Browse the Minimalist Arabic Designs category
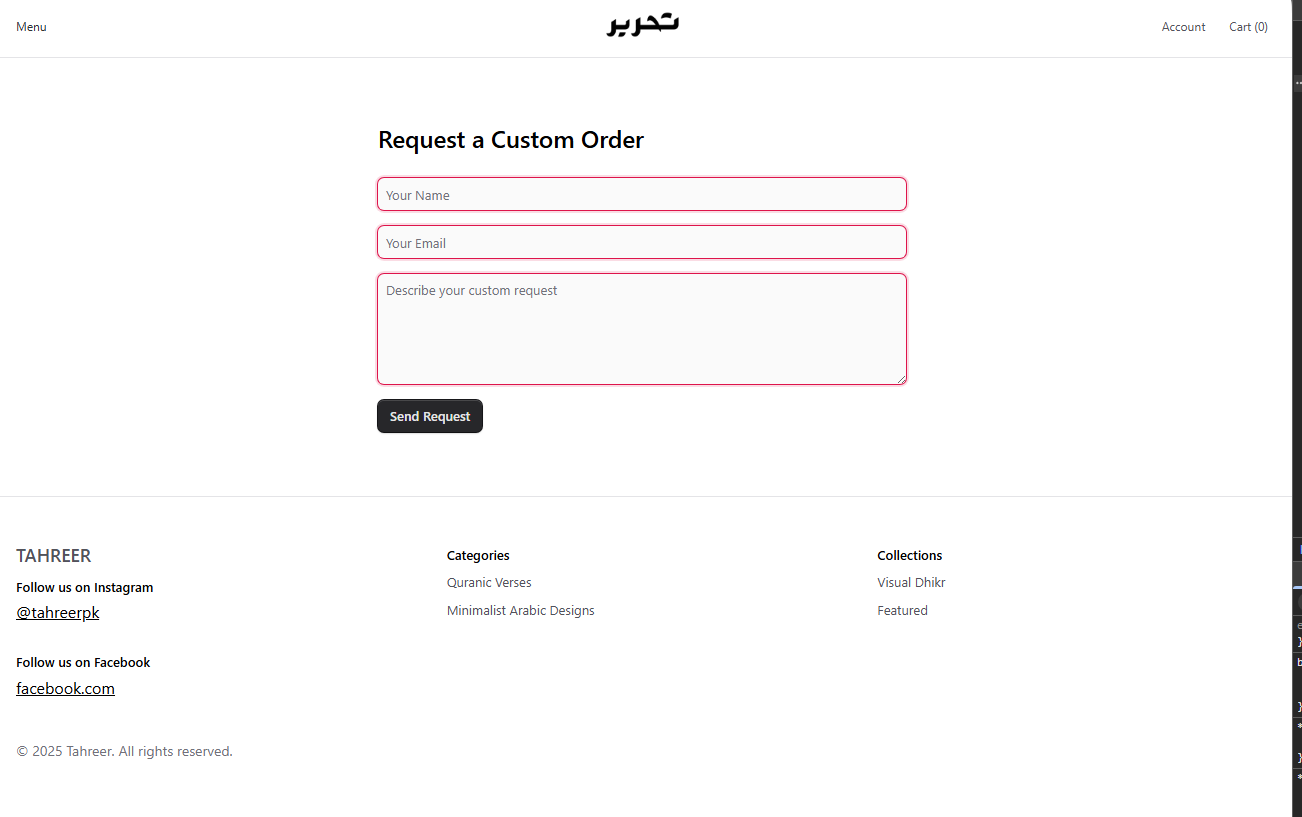Viewport: 1302px width, 817px height. point(520,610)
